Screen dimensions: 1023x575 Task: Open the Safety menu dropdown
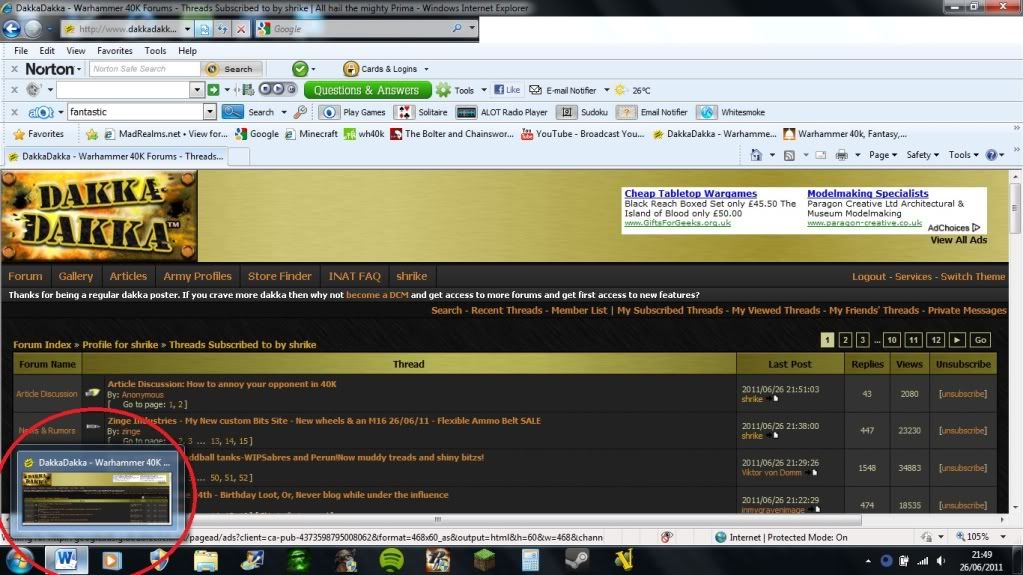(923, 155)
